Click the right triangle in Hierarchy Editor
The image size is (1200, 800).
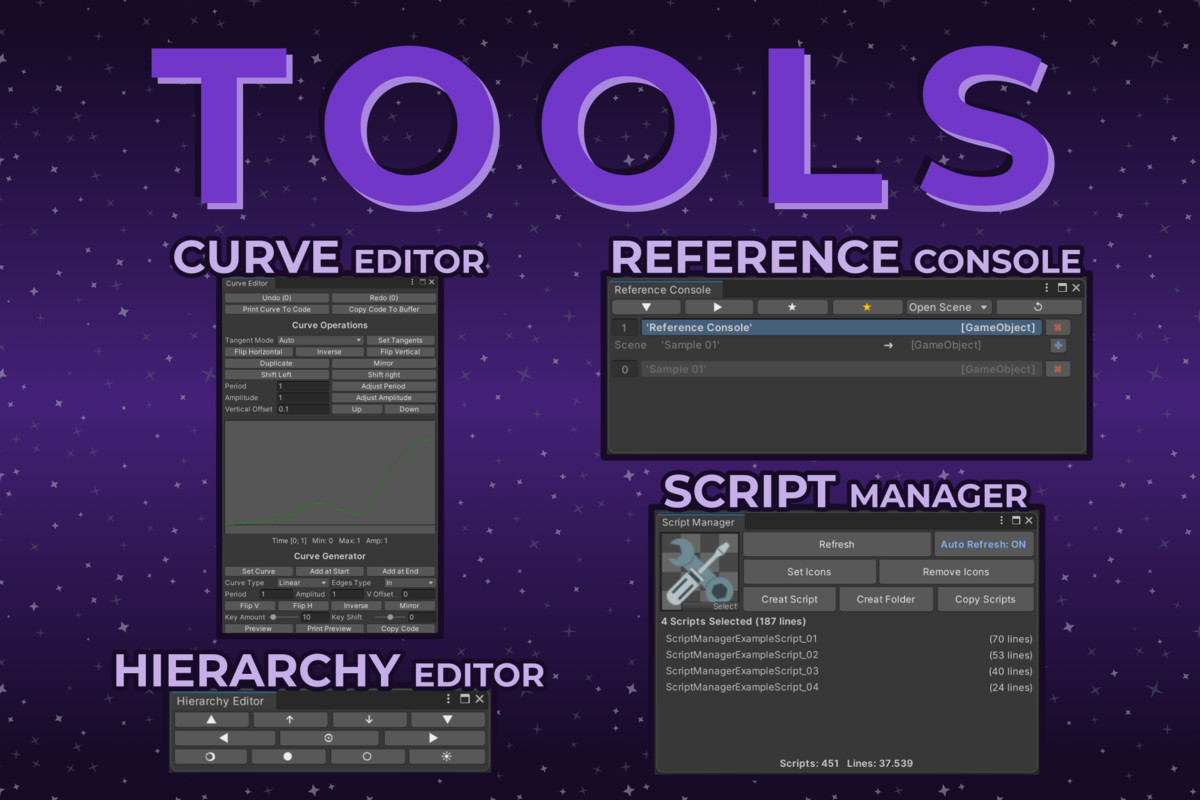[434, 738]
